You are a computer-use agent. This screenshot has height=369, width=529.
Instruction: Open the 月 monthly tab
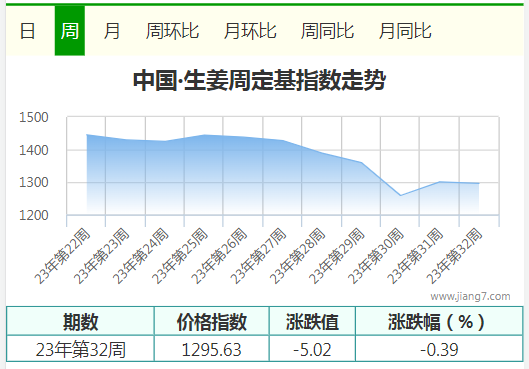112,31
